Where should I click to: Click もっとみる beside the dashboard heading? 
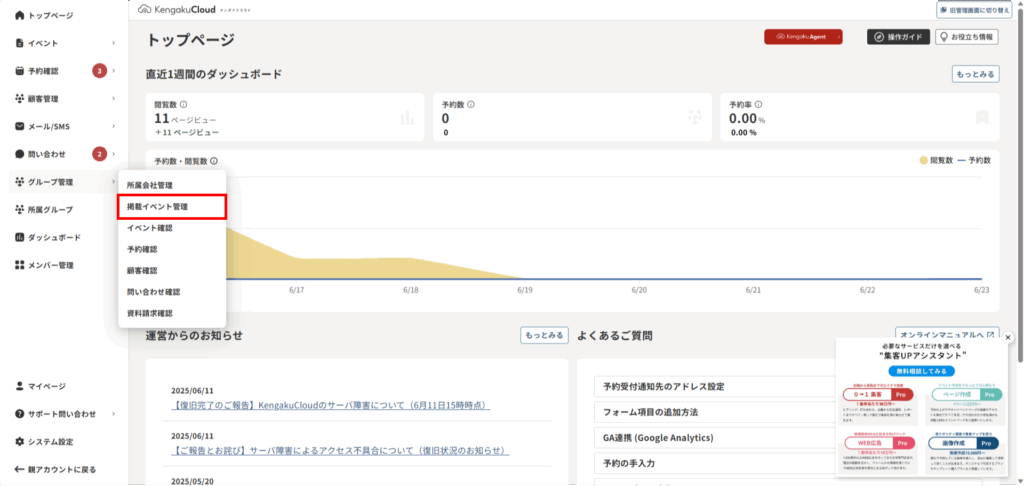[x=976, y=74]
